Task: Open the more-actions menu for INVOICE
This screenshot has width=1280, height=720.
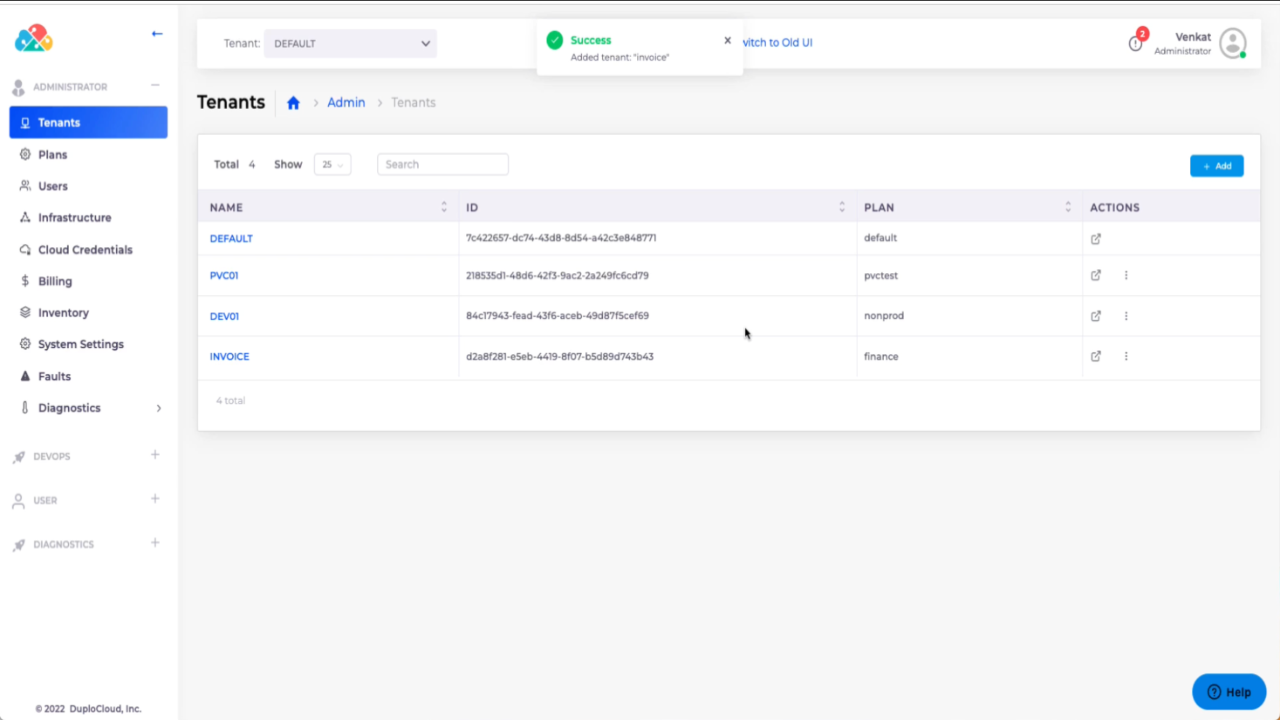Action: pos(1126,356)
